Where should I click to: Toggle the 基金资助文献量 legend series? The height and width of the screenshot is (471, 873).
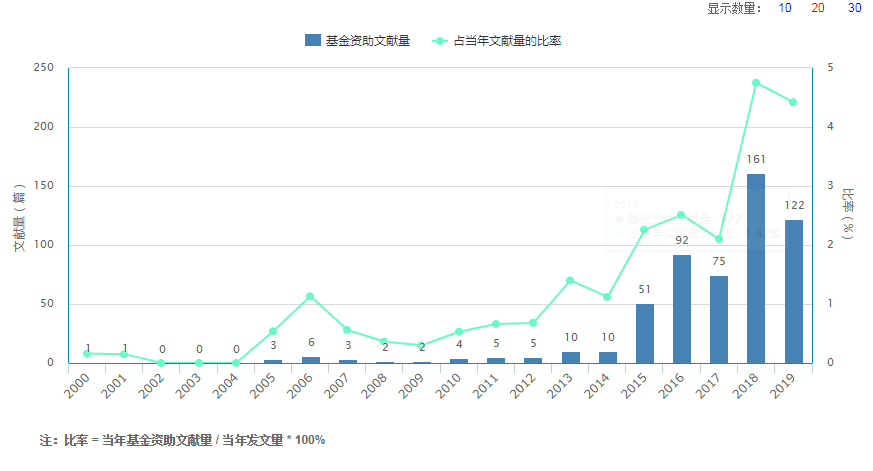(357, 41)
